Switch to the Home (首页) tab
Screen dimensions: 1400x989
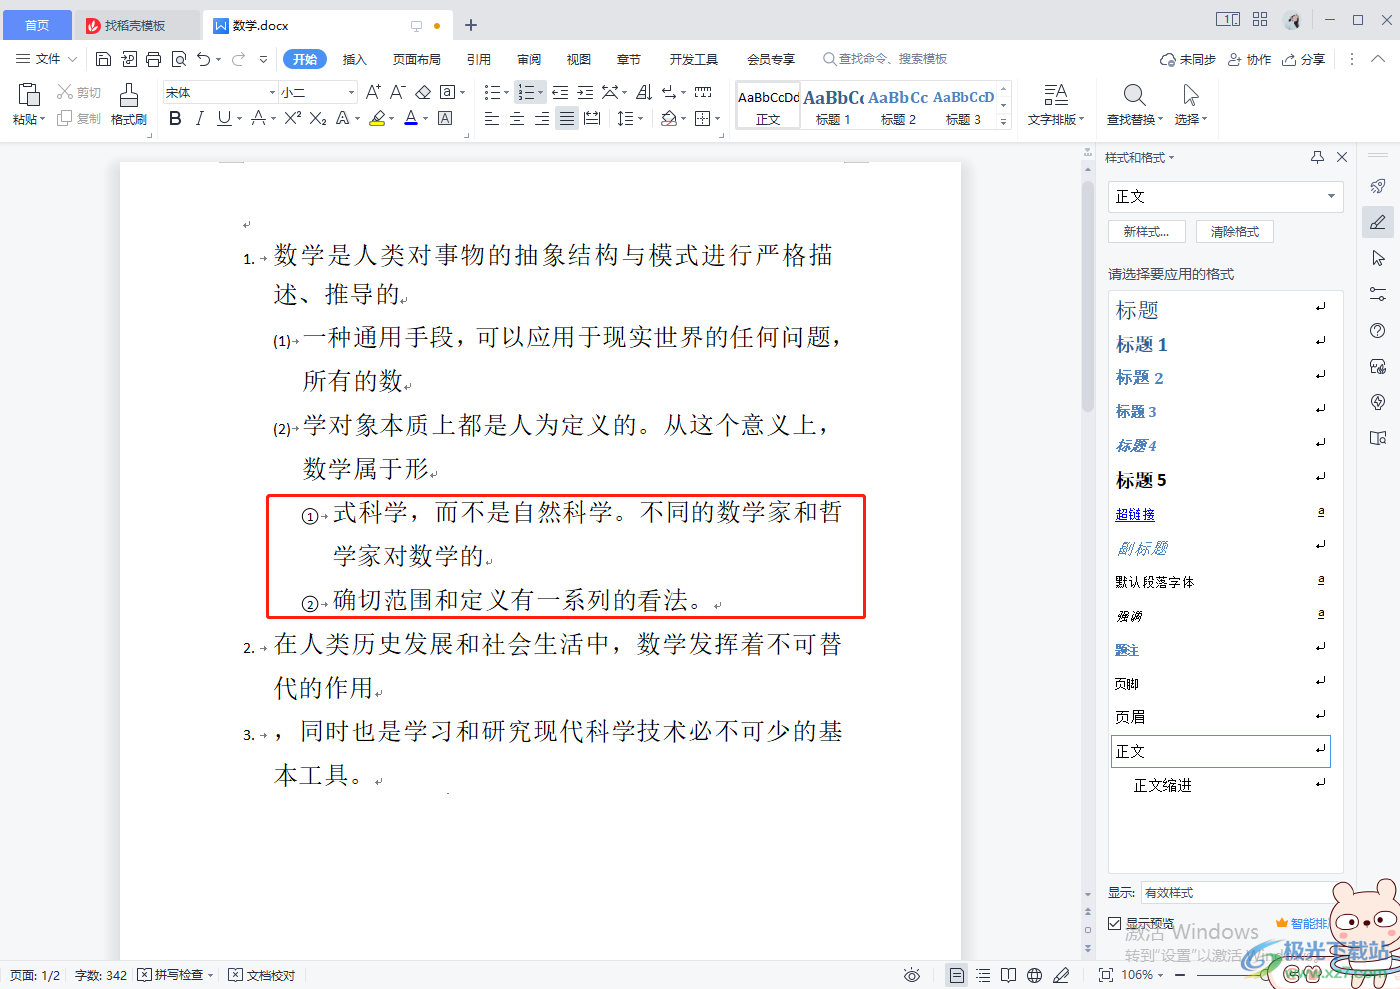[37, 25]
